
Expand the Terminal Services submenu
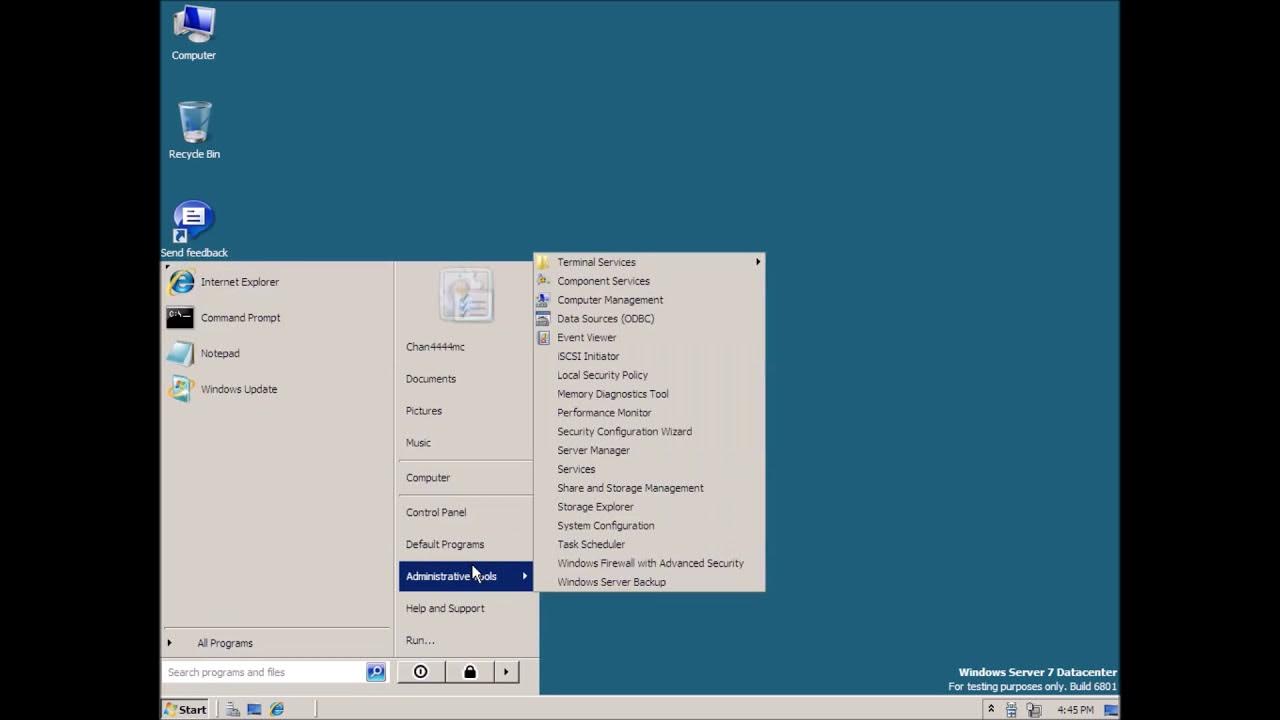click(x=649, y=262)
